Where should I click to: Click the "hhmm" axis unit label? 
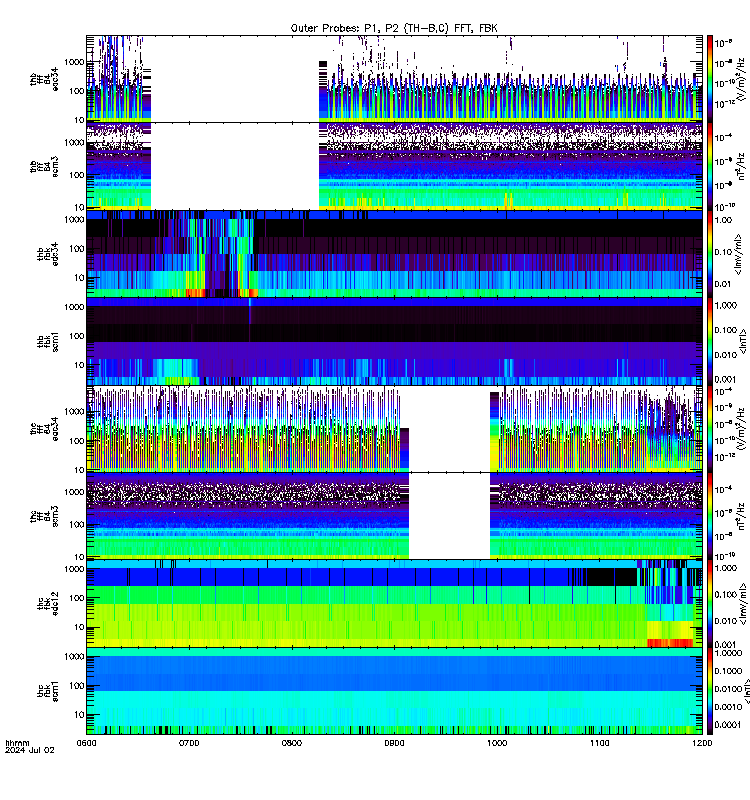17,743
